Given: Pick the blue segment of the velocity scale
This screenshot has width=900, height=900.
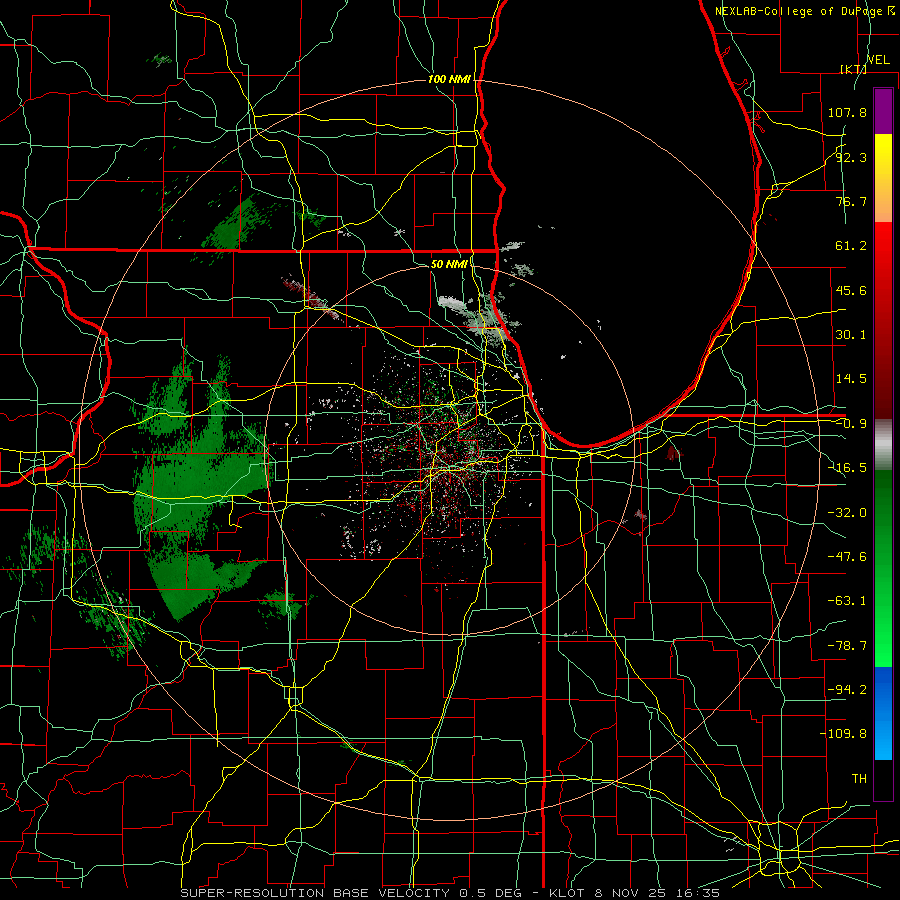Looking at the screenshot, I should [883, 713].
